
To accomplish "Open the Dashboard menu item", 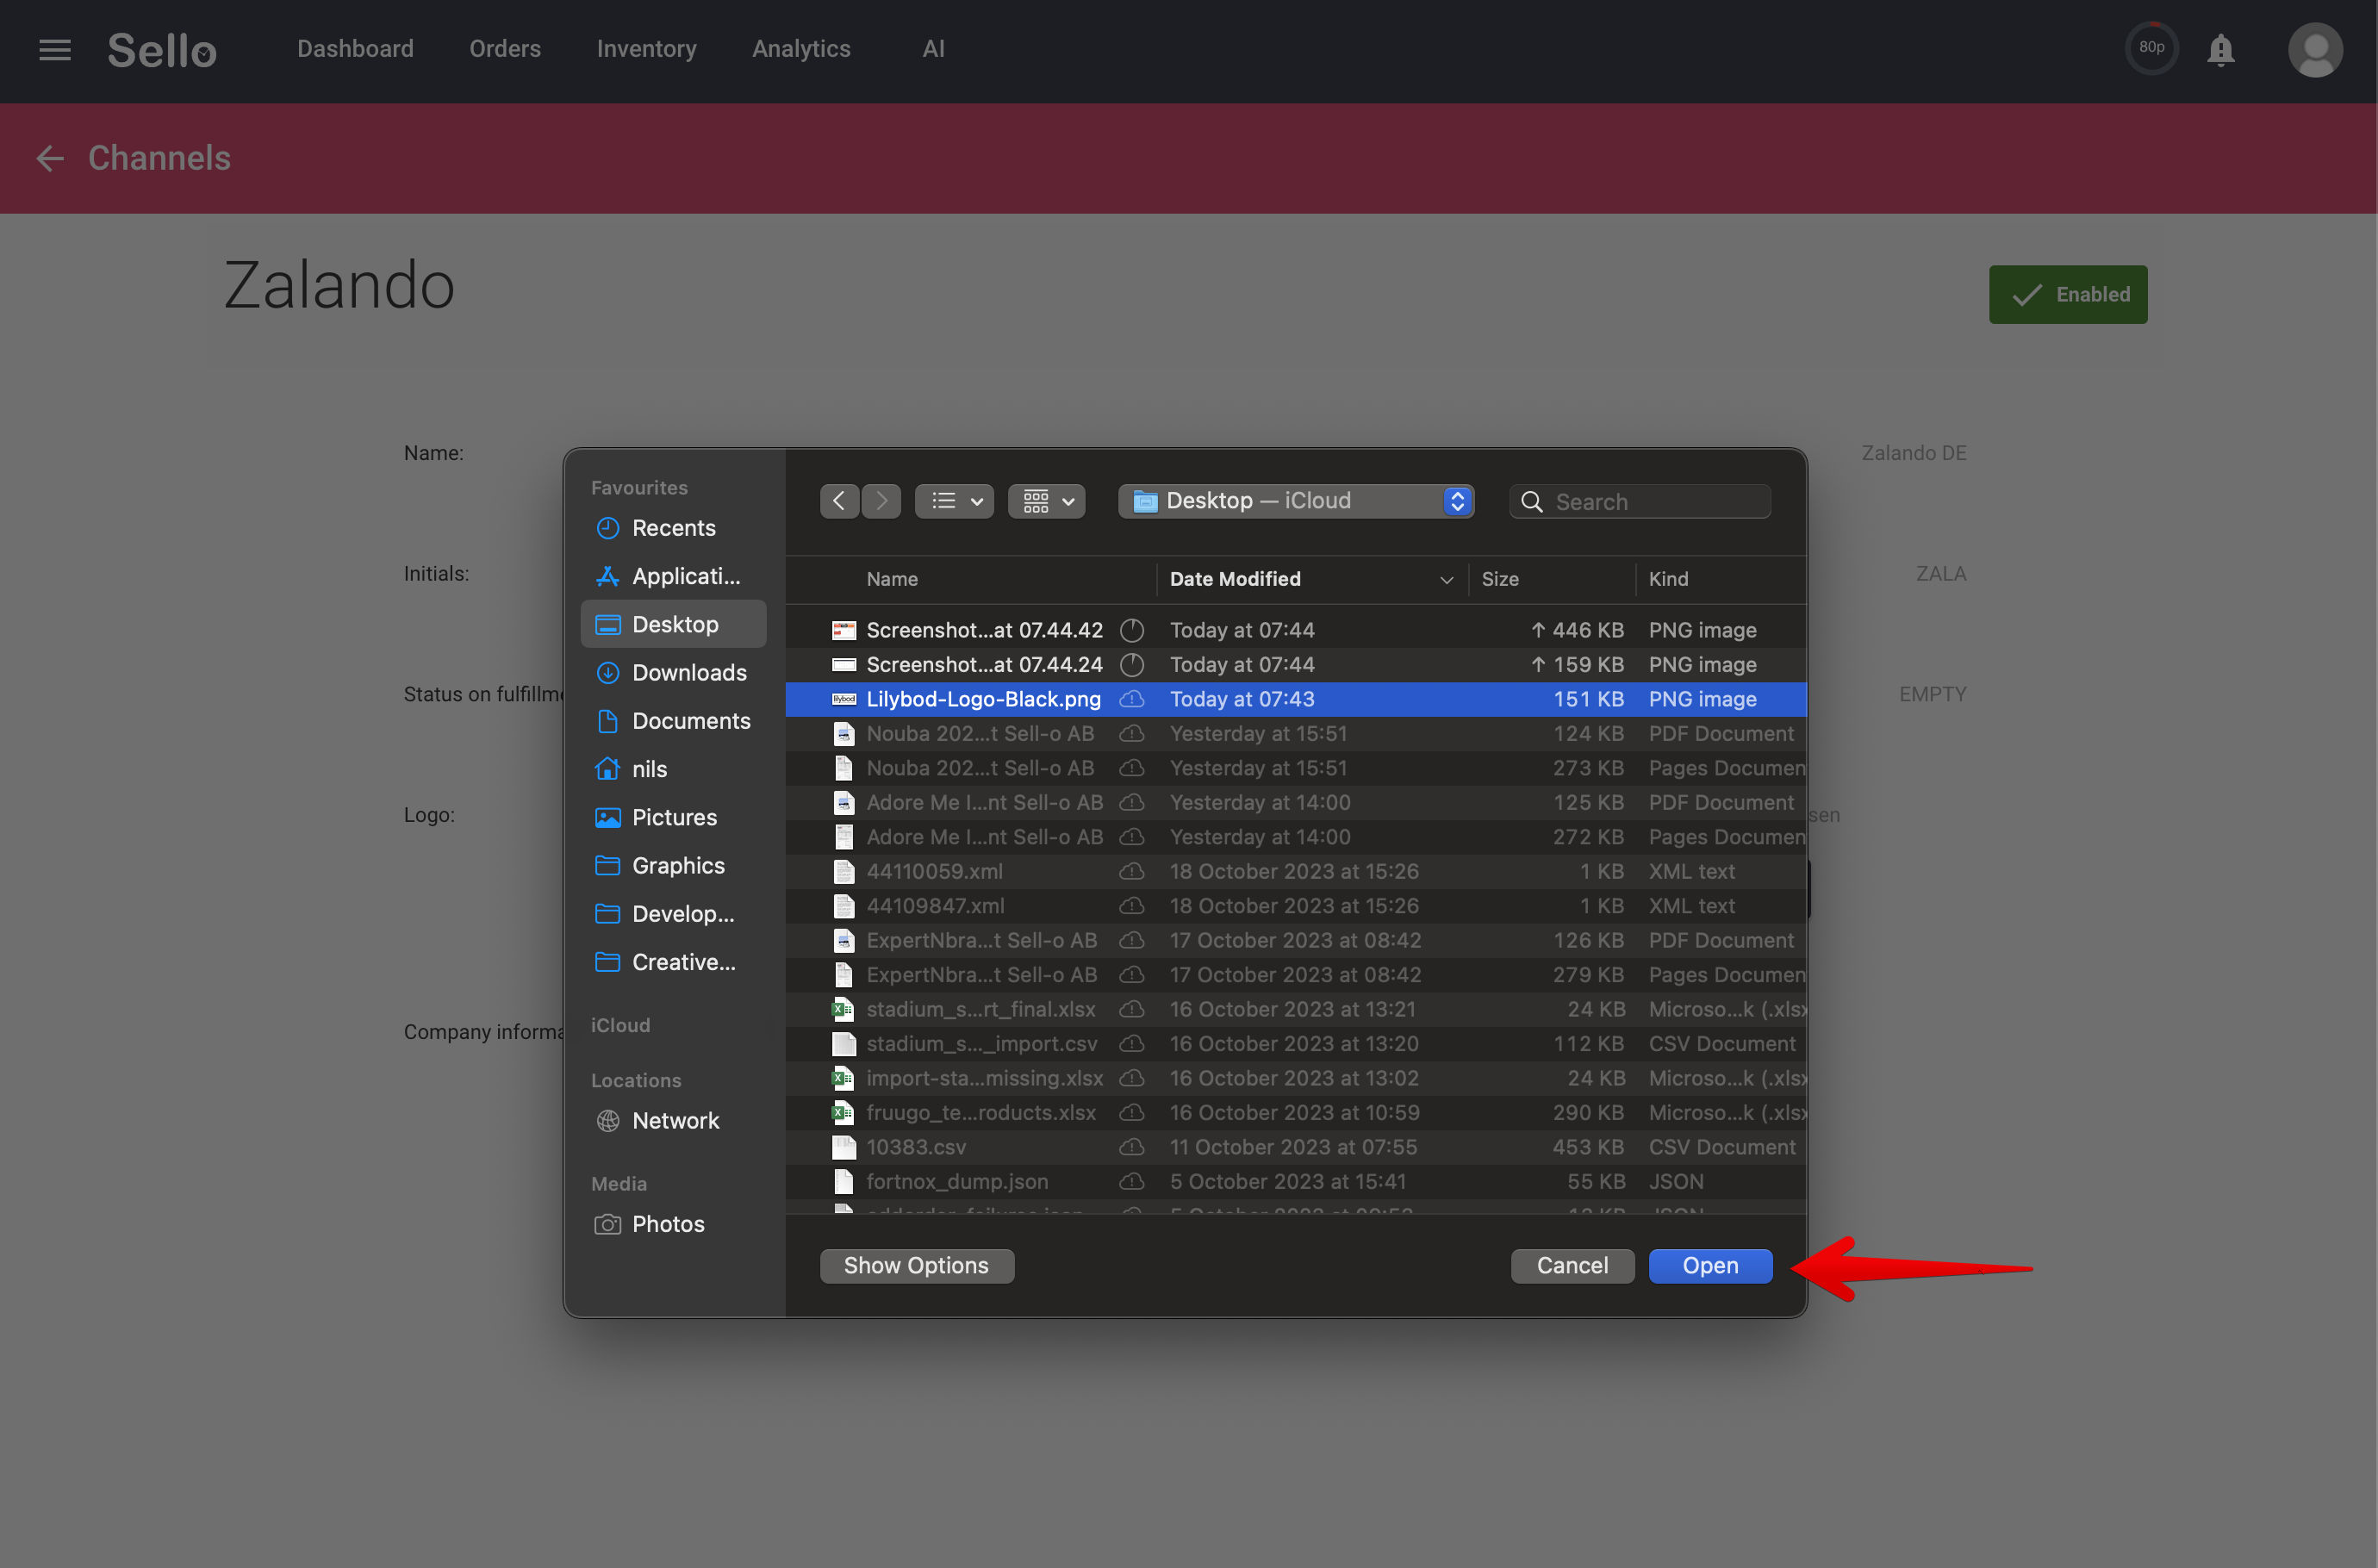I will point(355,49).
